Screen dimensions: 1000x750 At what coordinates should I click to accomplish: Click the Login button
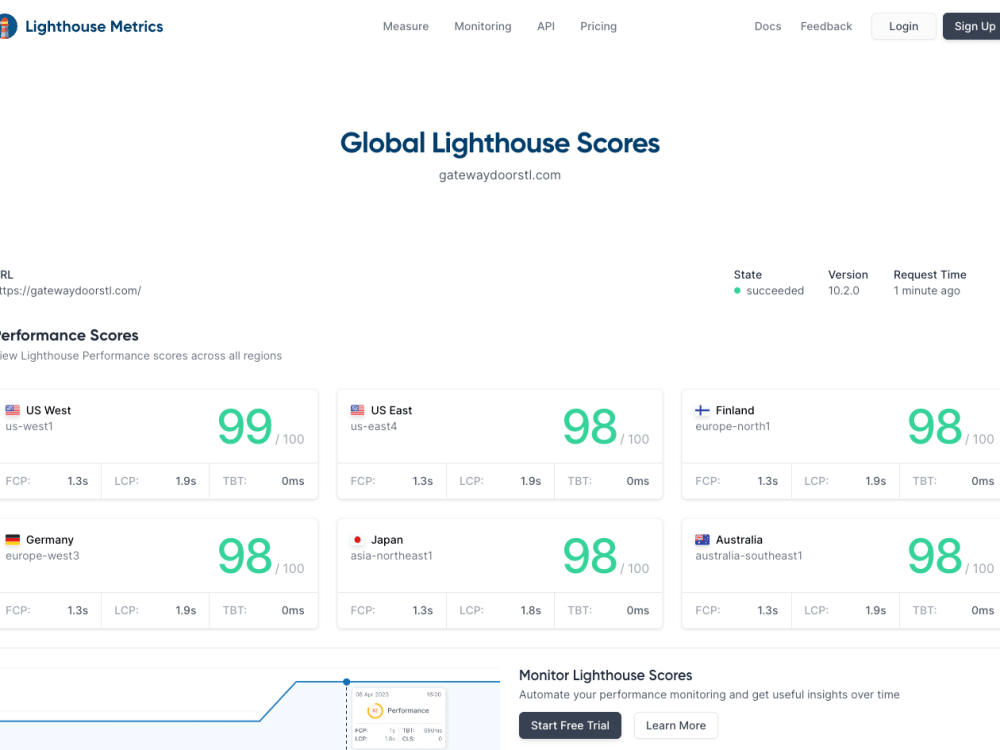pyautogui.click(x=904, y=26)
